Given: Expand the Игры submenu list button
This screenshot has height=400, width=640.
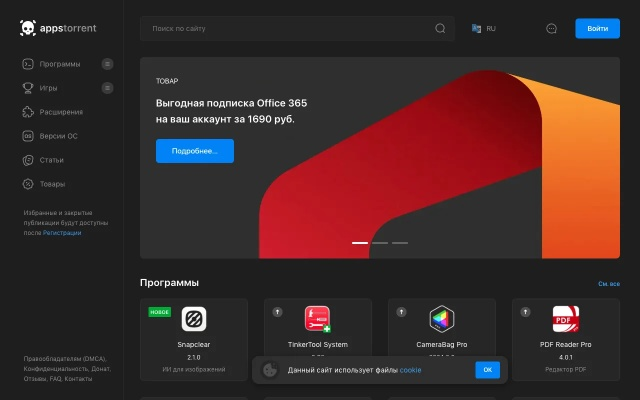Looking at the screenshot, I should (107, 88).
